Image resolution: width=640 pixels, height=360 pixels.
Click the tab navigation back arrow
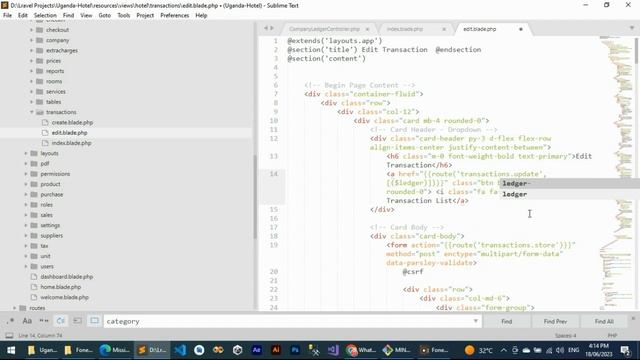[266, 28]
